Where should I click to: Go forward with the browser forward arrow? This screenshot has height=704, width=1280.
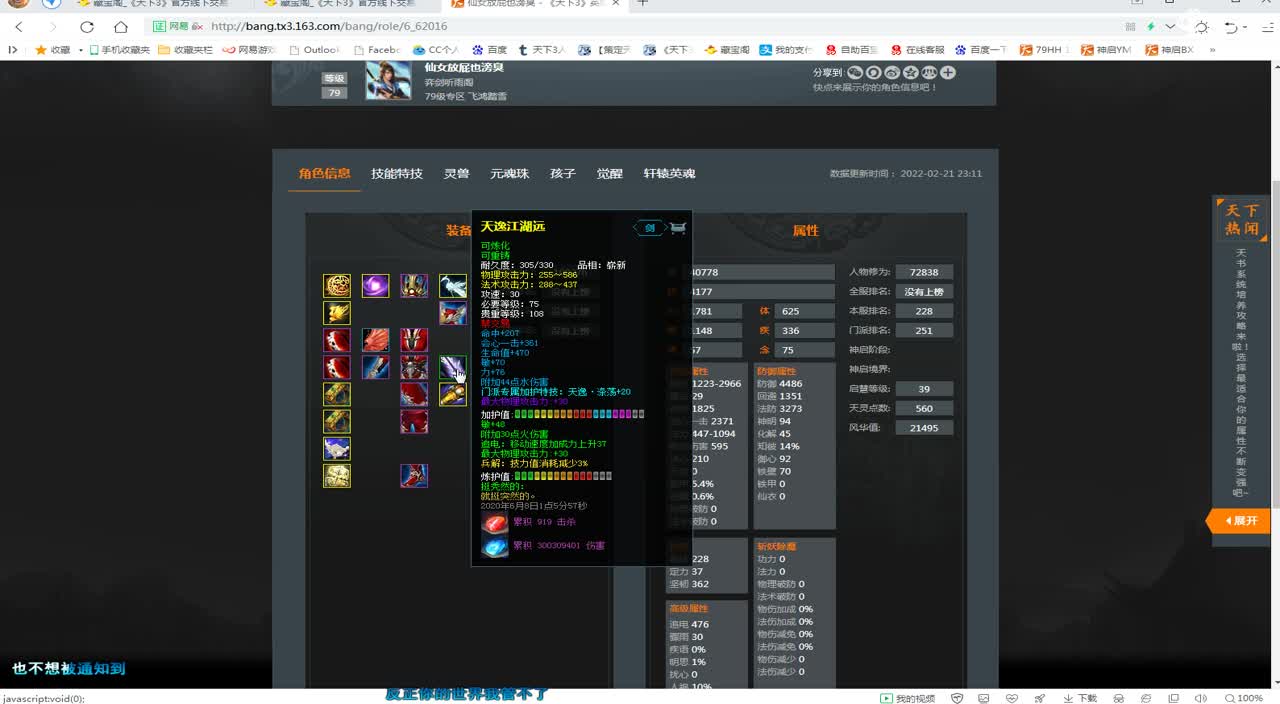(x=52, y=27)
